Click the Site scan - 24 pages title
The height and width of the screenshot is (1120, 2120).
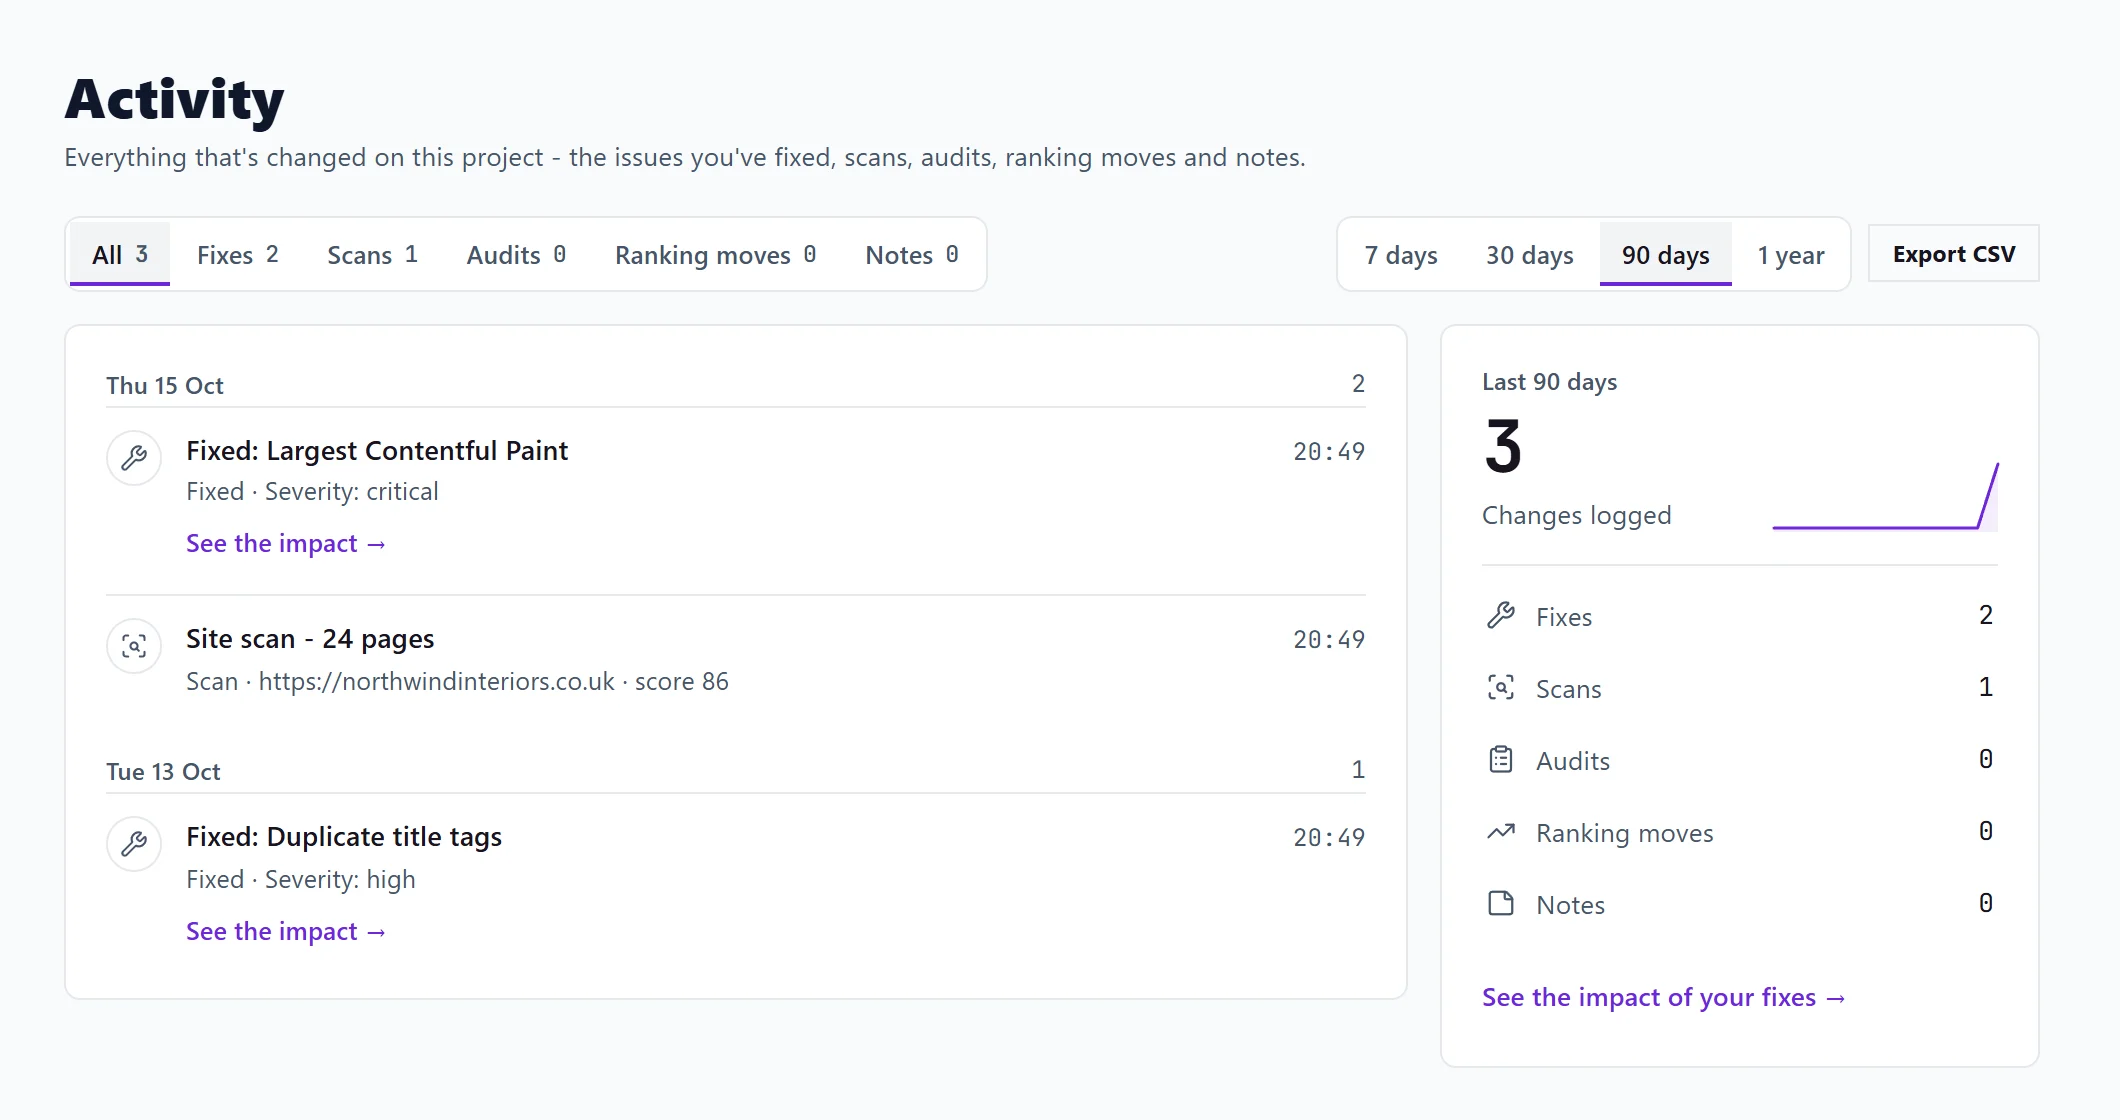click(x=310, y=639)
